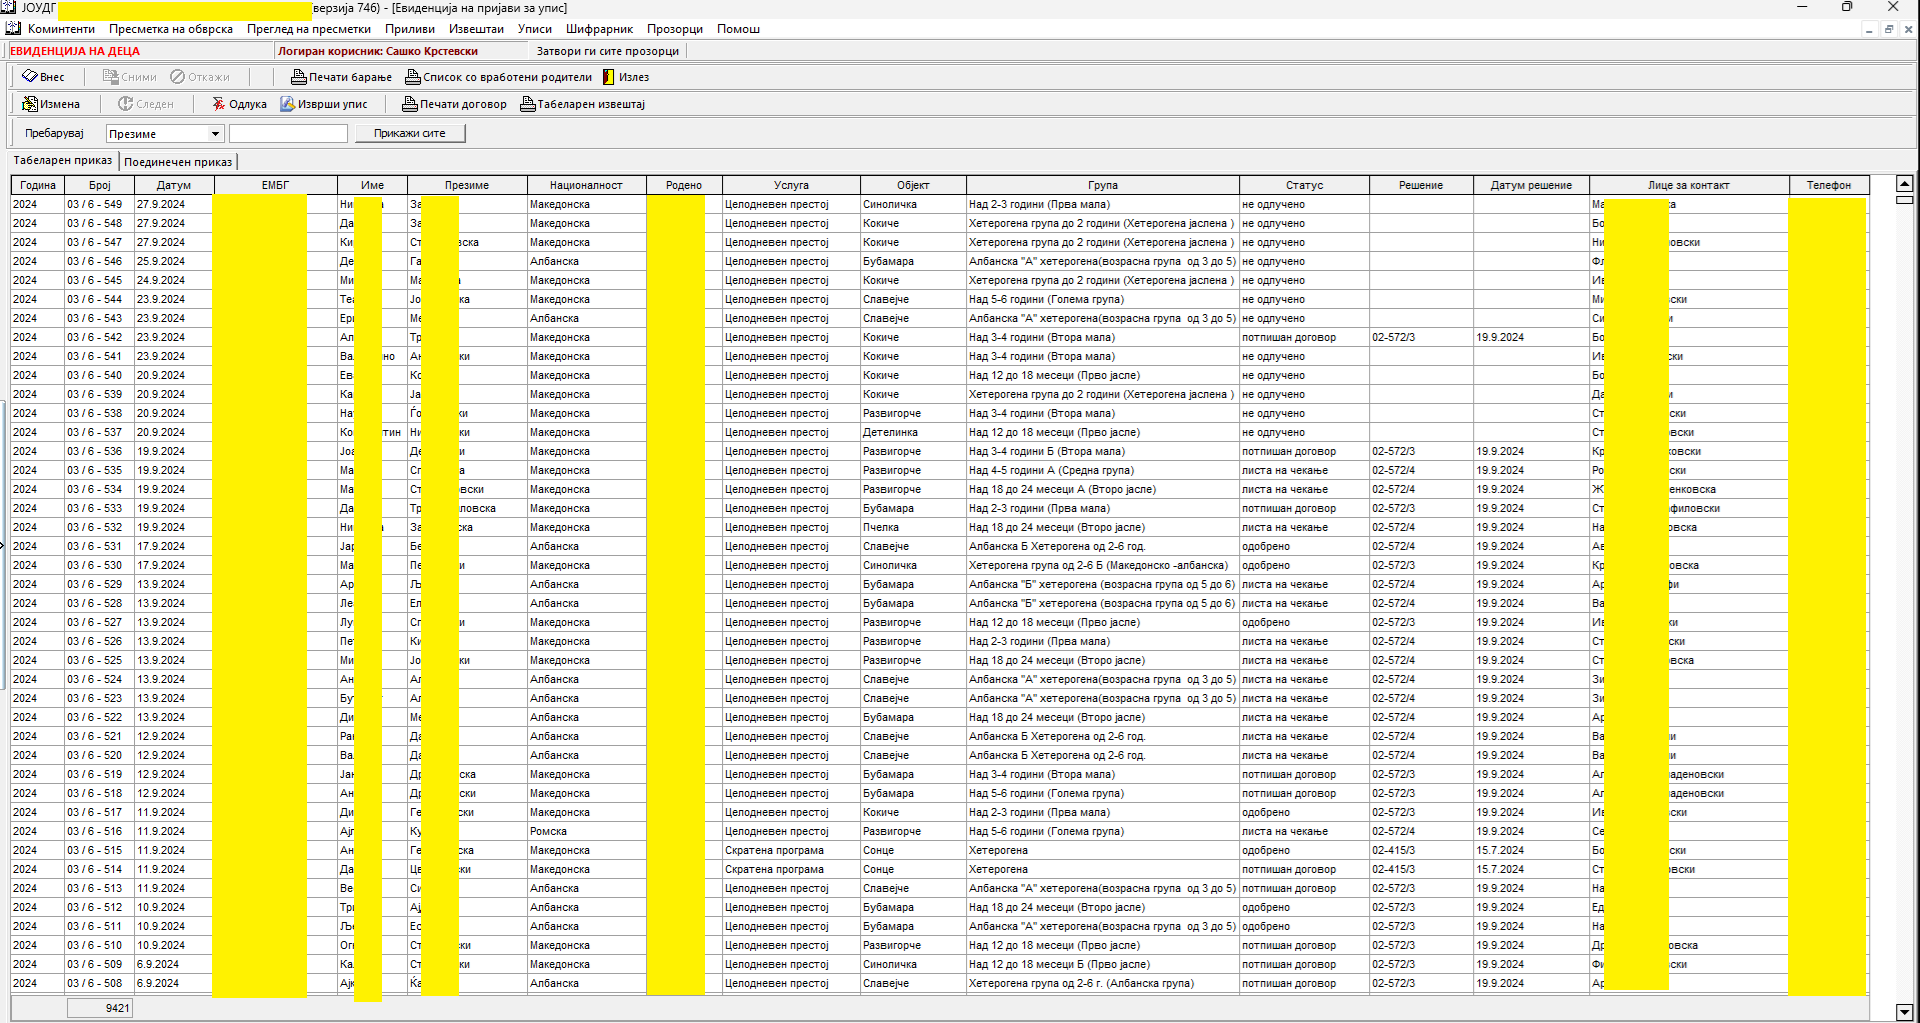Click the Статус column header
The image size is (1920, 1023).
[1304, 185]
